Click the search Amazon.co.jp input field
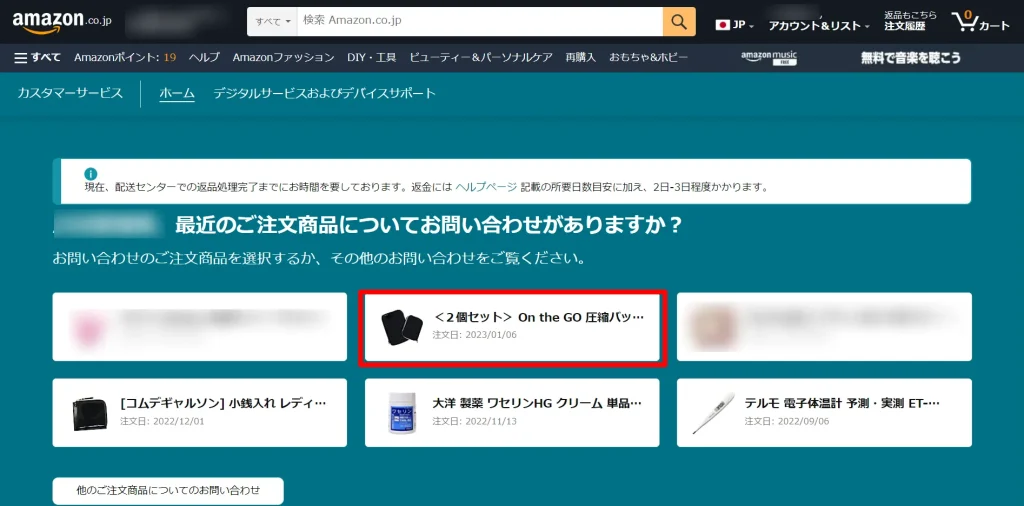The image size is (1024, 506). point(480,22)
